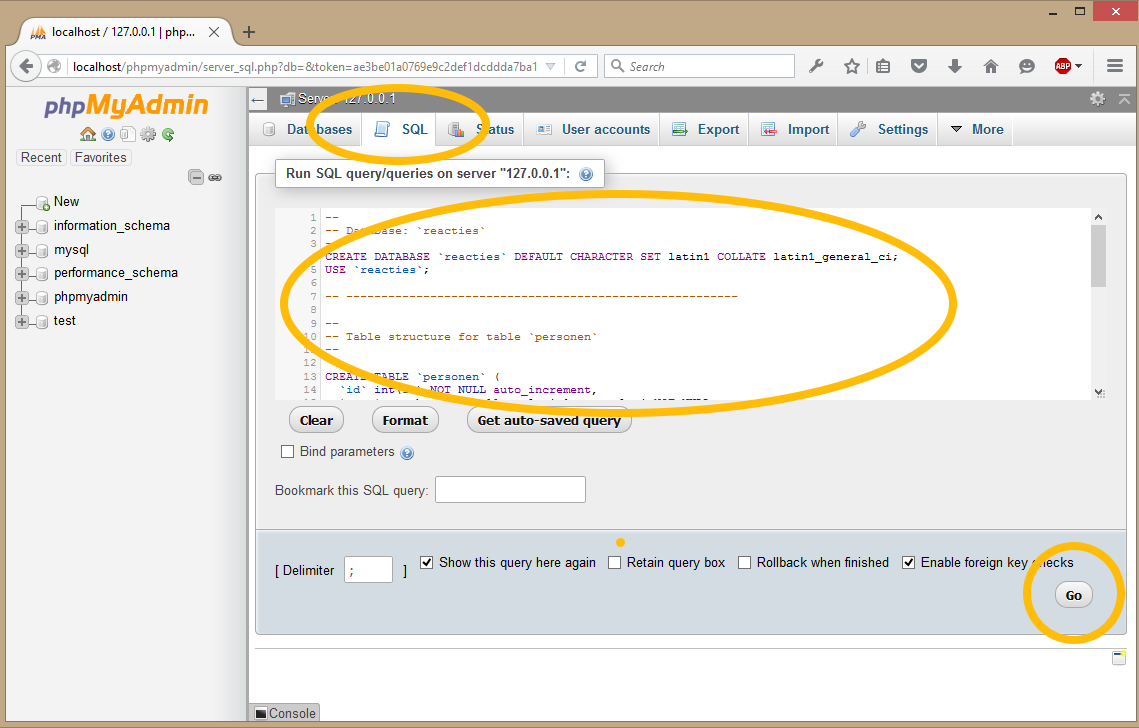Hide navigation panel with left arrow
Image resolution: width=1139 pixels, height=728 pixels.
coord(257,100)
